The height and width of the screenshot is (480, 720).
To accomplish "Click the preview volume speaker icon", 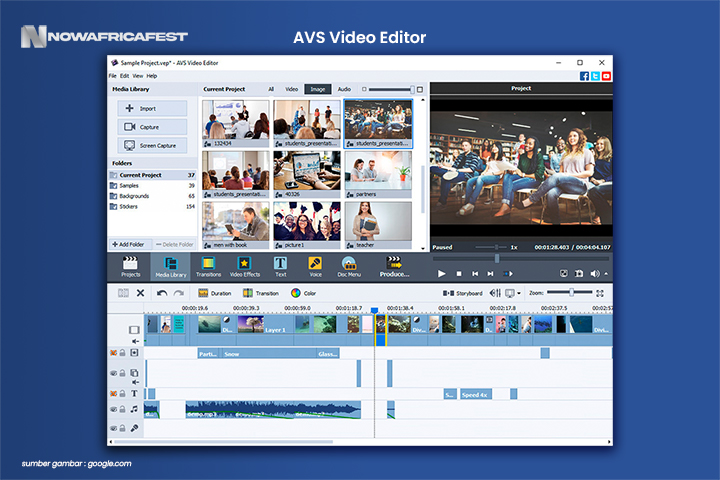I will point(595,274).
